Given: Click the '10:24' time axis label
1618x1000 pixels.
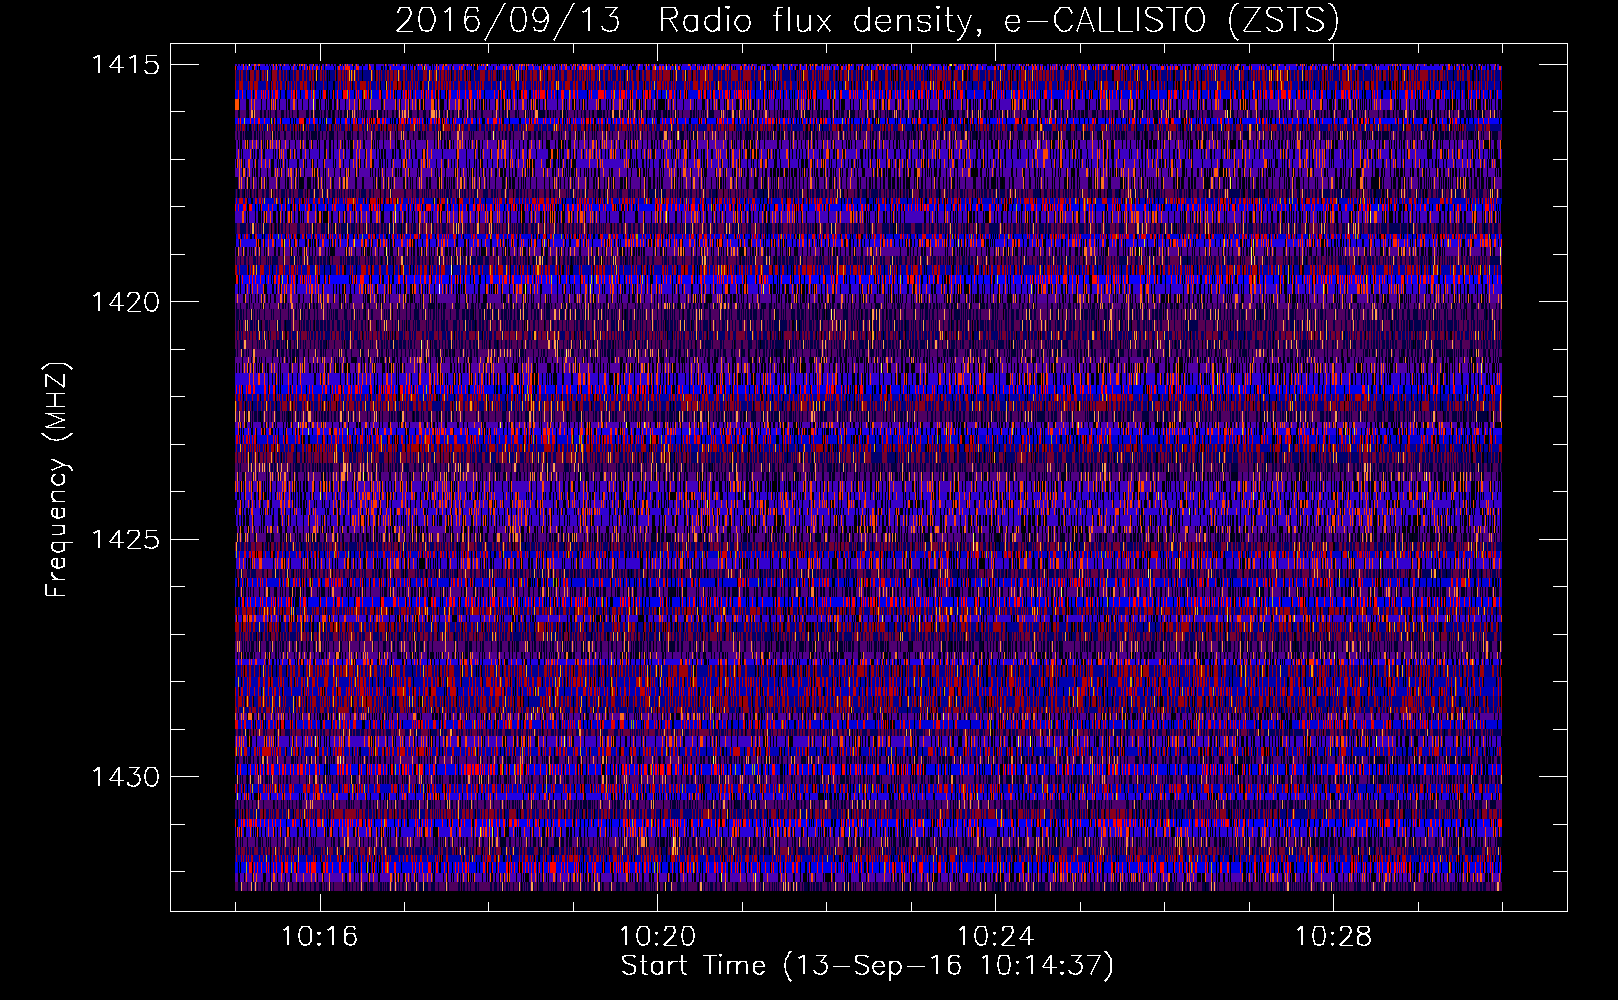Looking at the screenshot, I should click(x=996, y=937).
